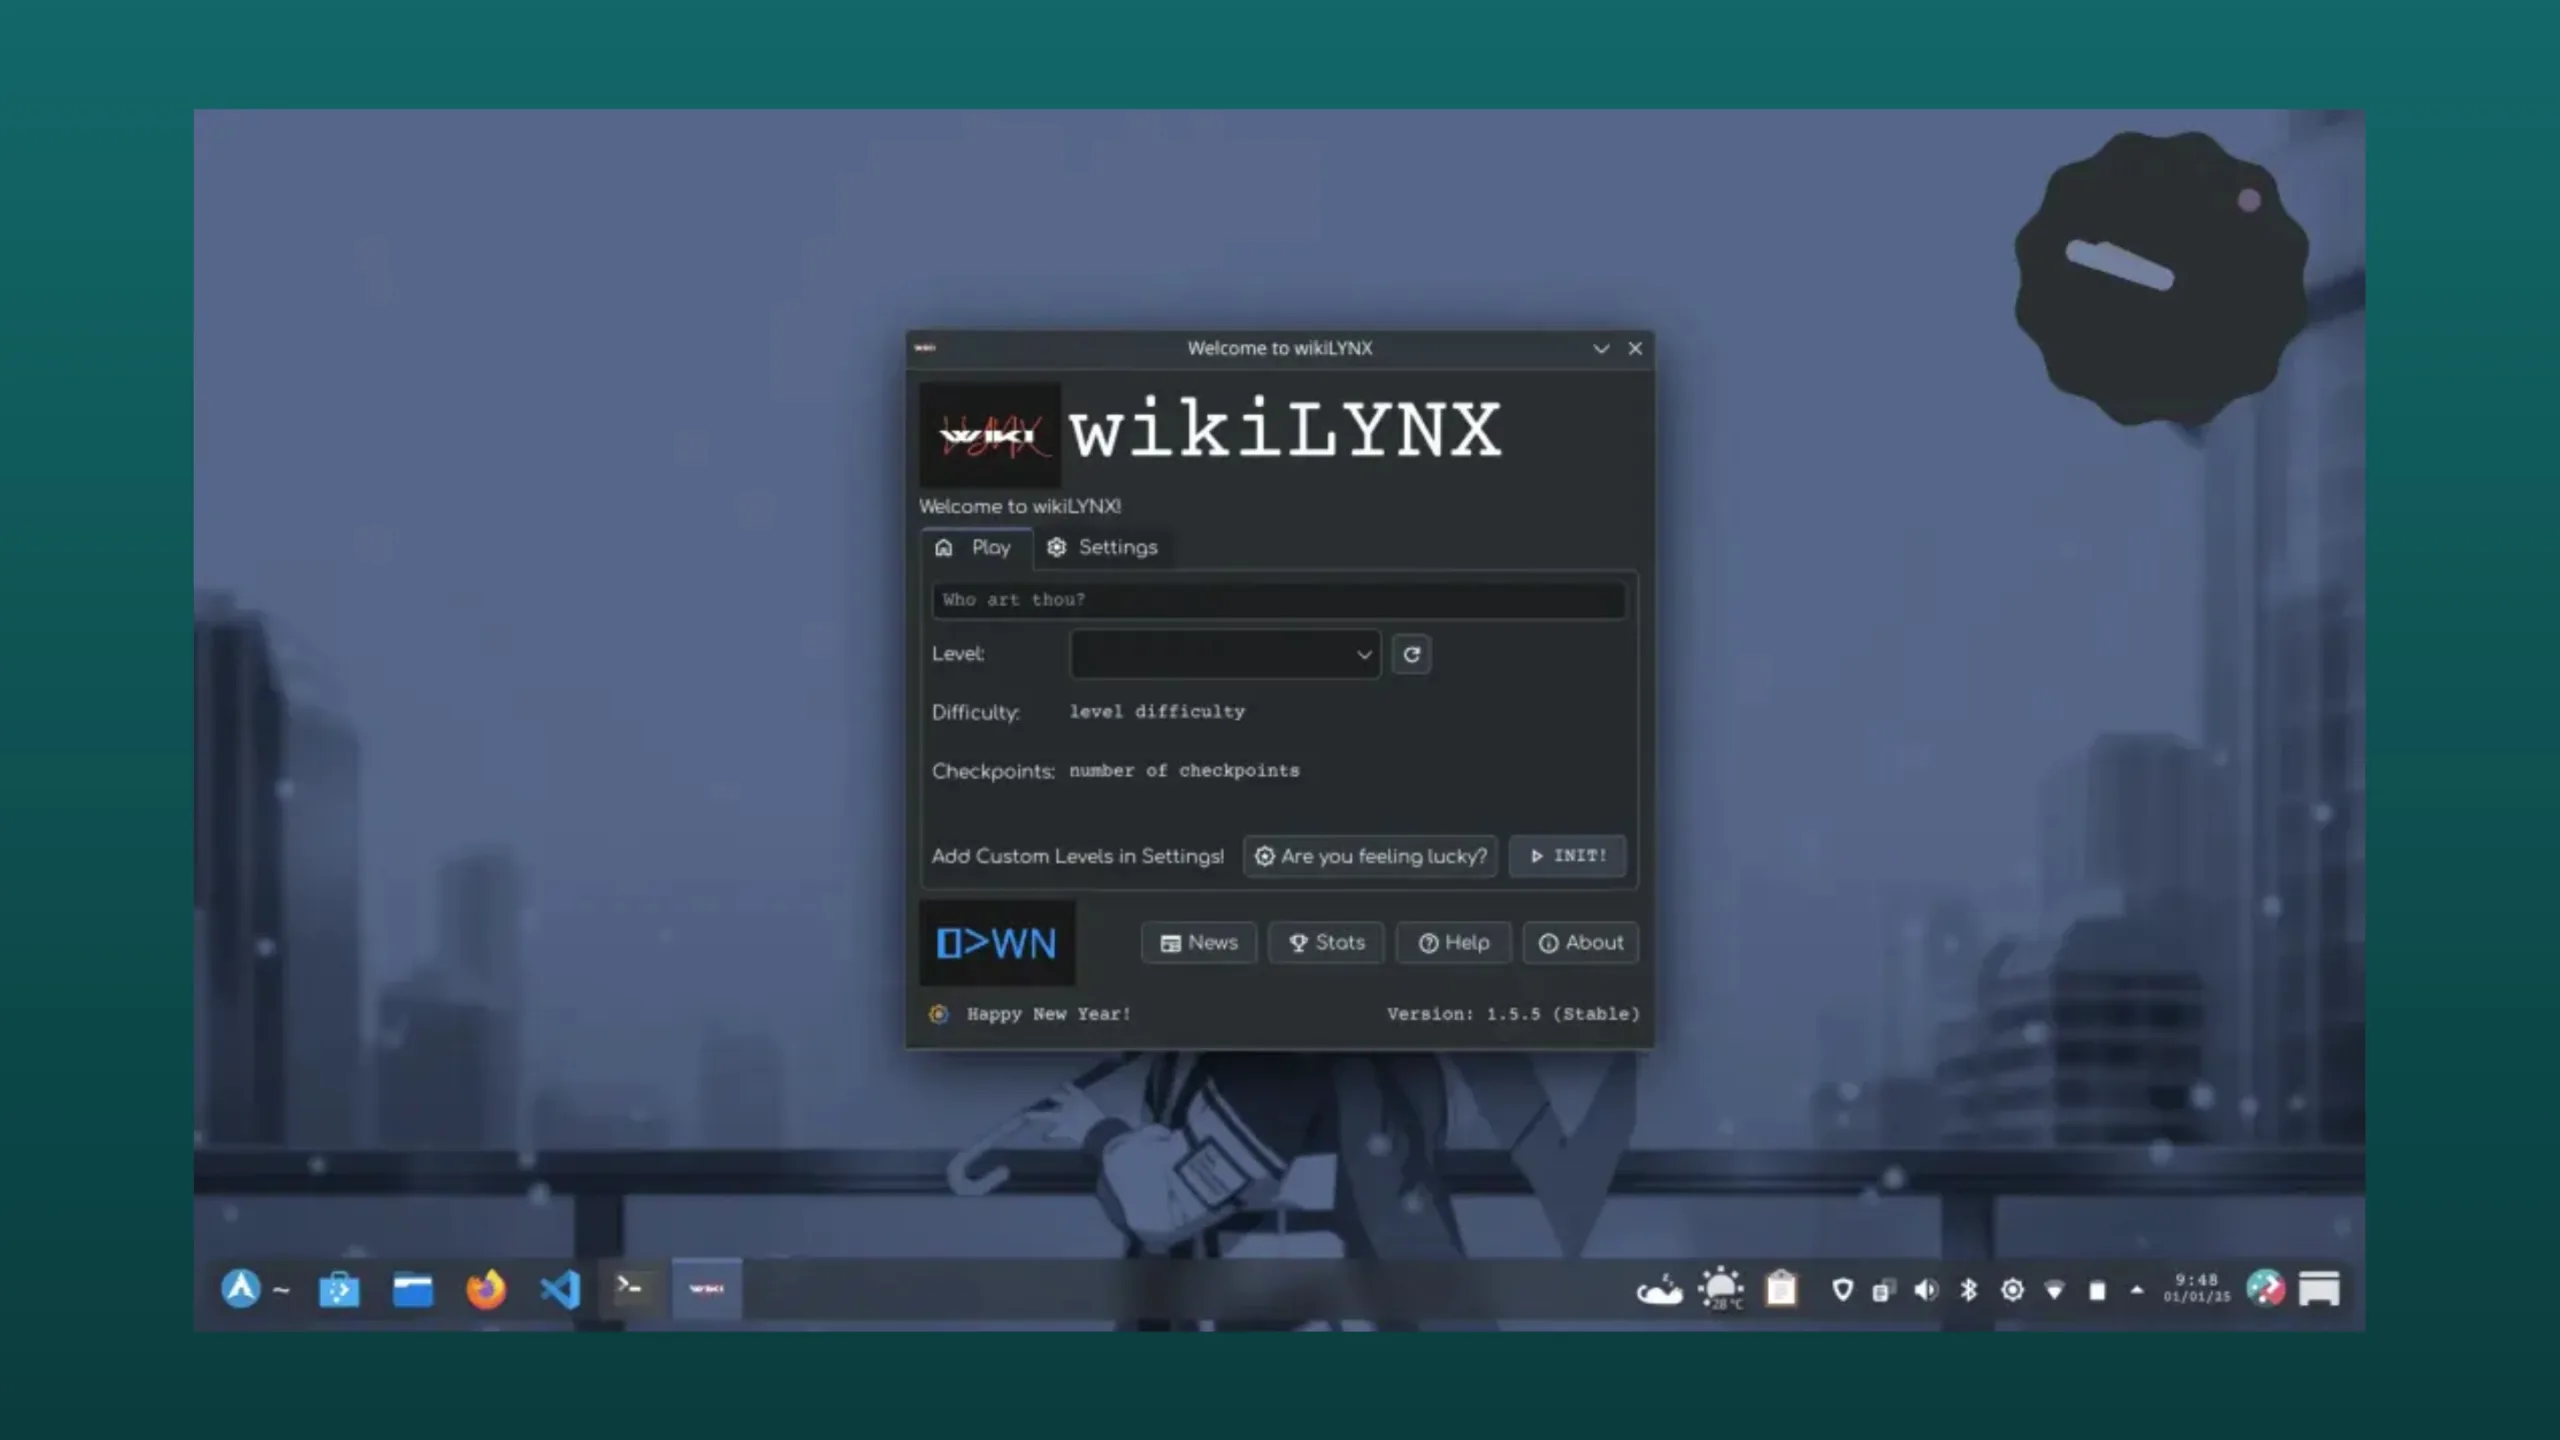The height and width of the screenshot is (1440, 2560).
Task: Click the clock showing 9:48
Action: [x=2196, y=1289]
